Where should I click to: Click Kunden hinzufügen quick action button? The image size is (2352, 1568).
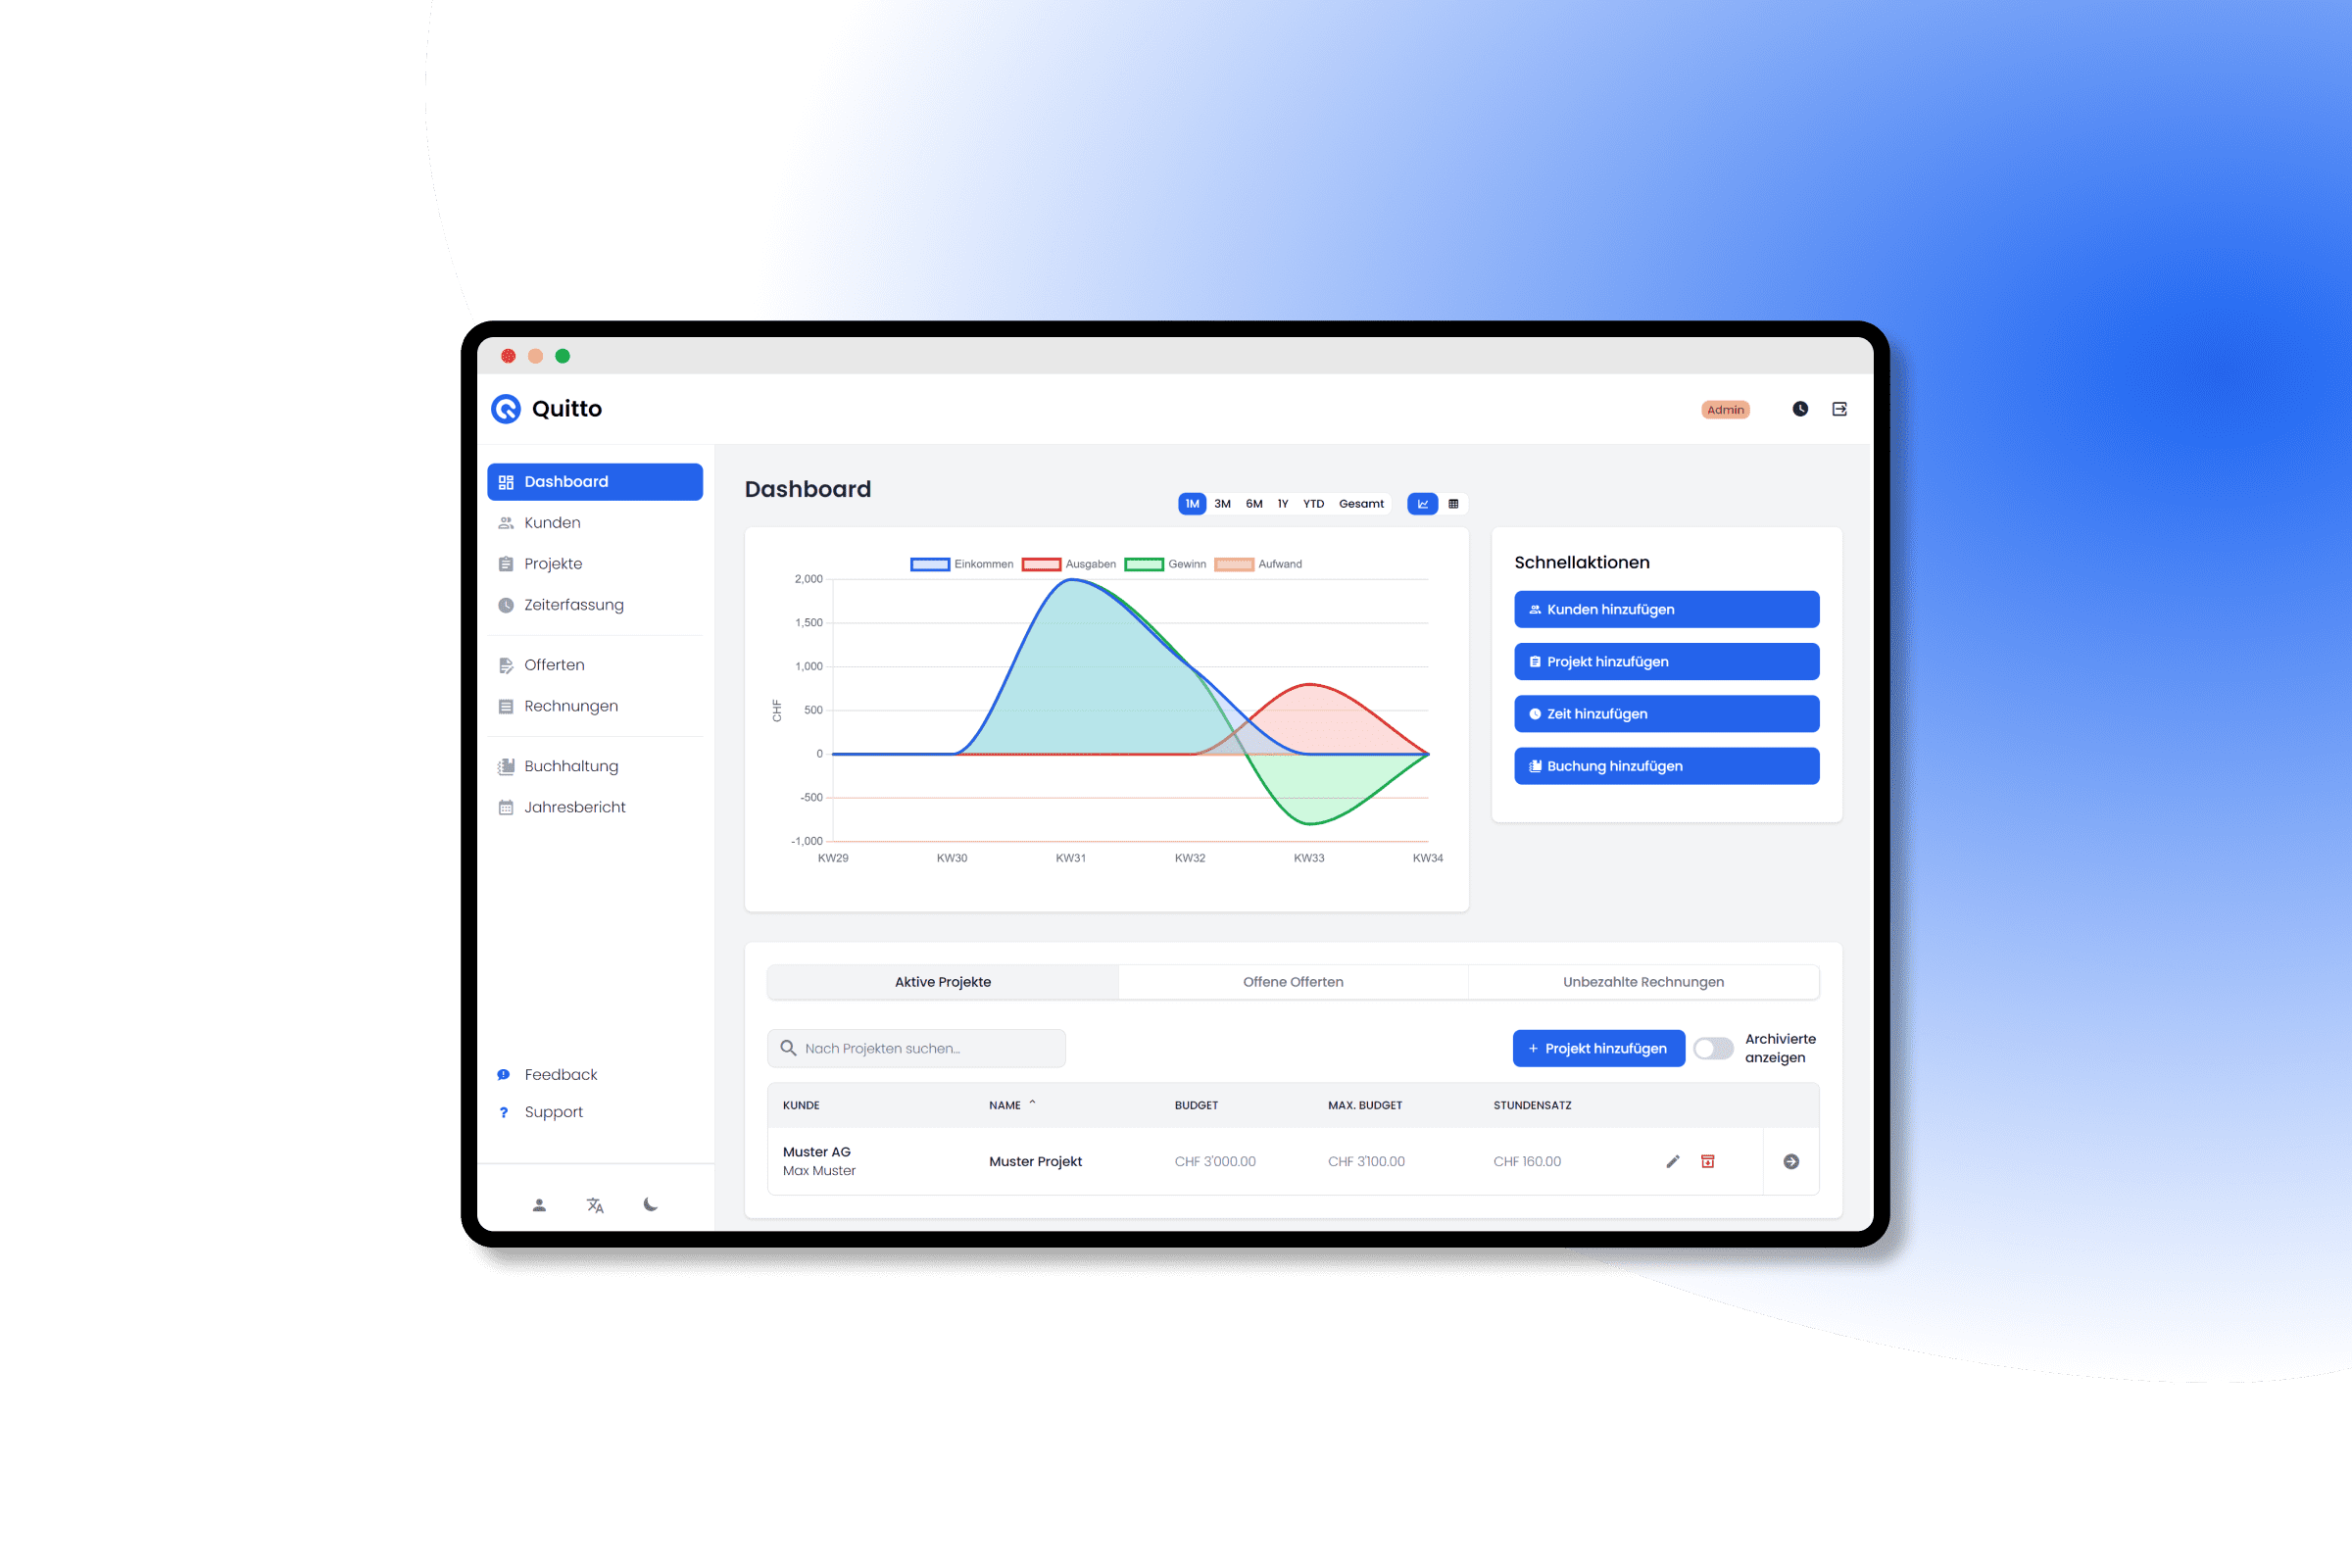coord(1662,609)
